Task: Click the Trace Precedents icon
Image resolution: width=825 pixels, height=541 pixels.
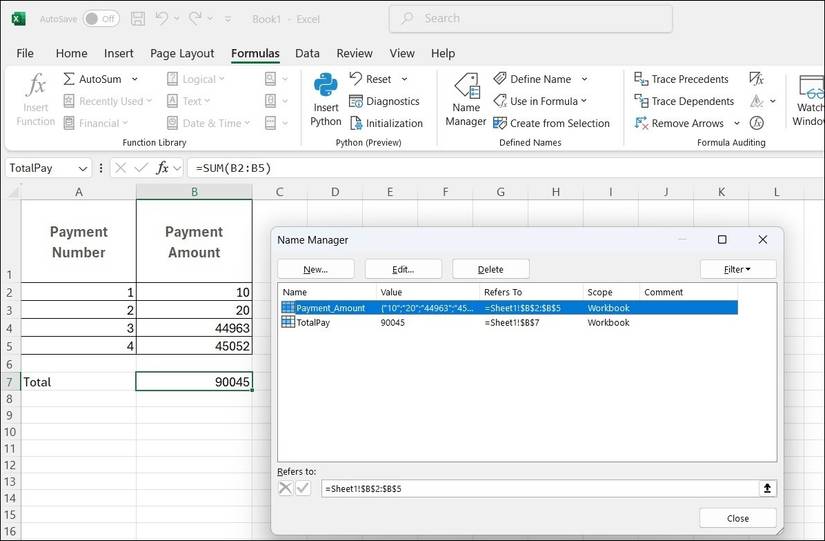Action: tap(641, 79)
